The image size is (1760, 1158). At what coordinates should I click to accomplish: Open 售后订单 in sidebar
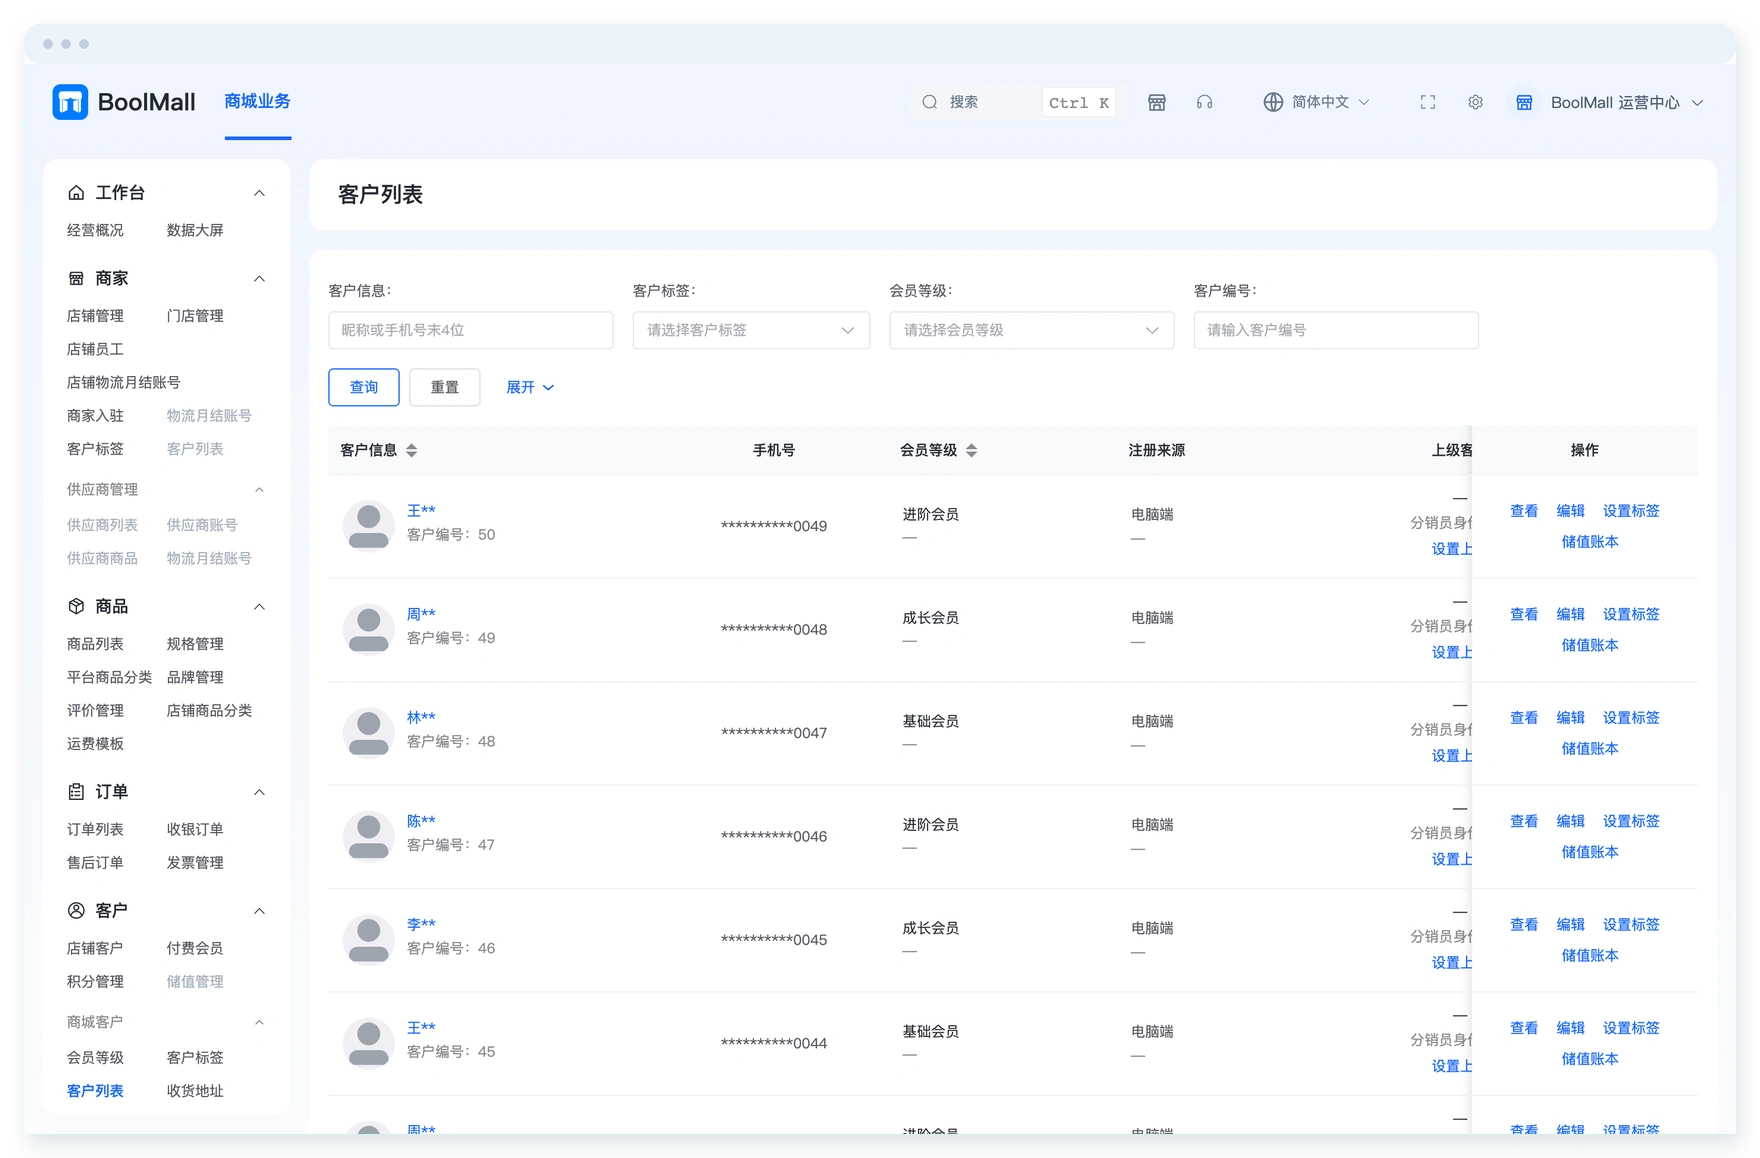tap(95, 863)
